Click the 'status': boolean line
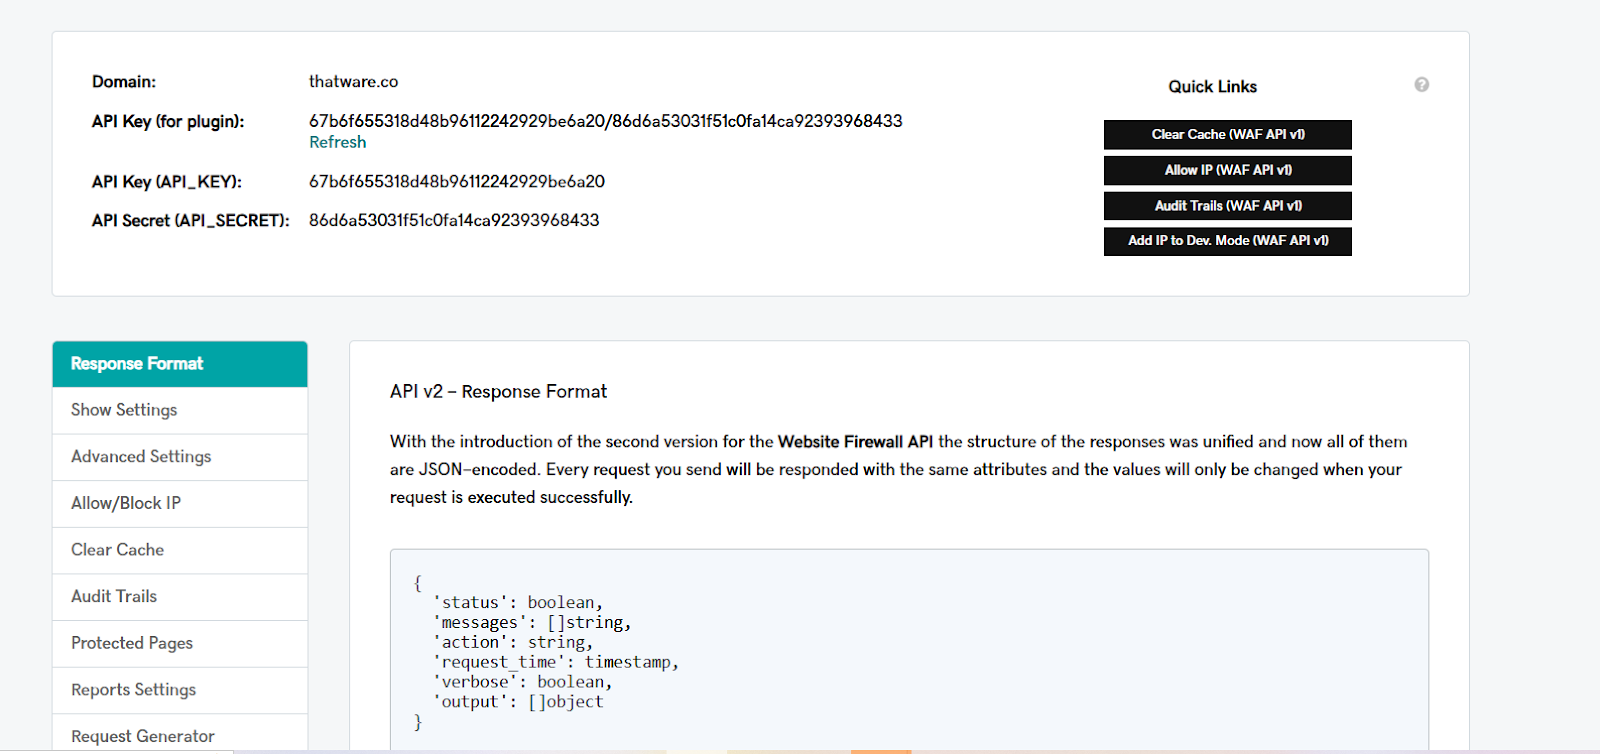1600x754 pixels. click(x=518, y=602)
